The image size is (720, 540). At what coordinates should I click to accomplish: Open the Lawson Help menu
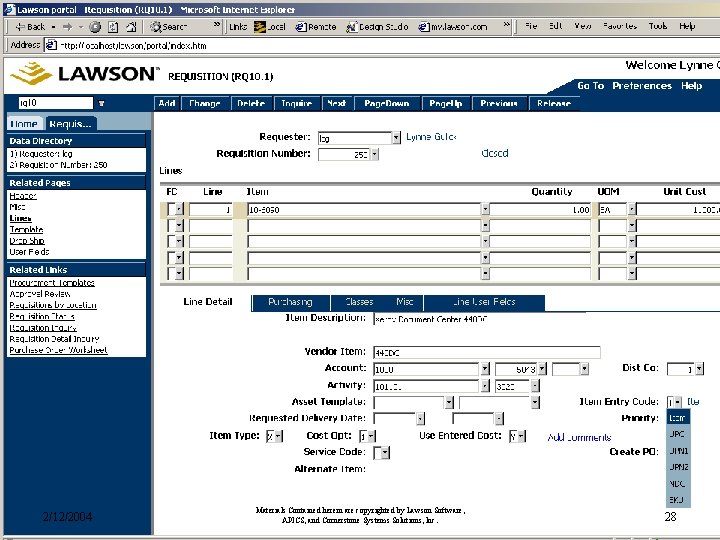pyautogui.click(x=692, y=86)
